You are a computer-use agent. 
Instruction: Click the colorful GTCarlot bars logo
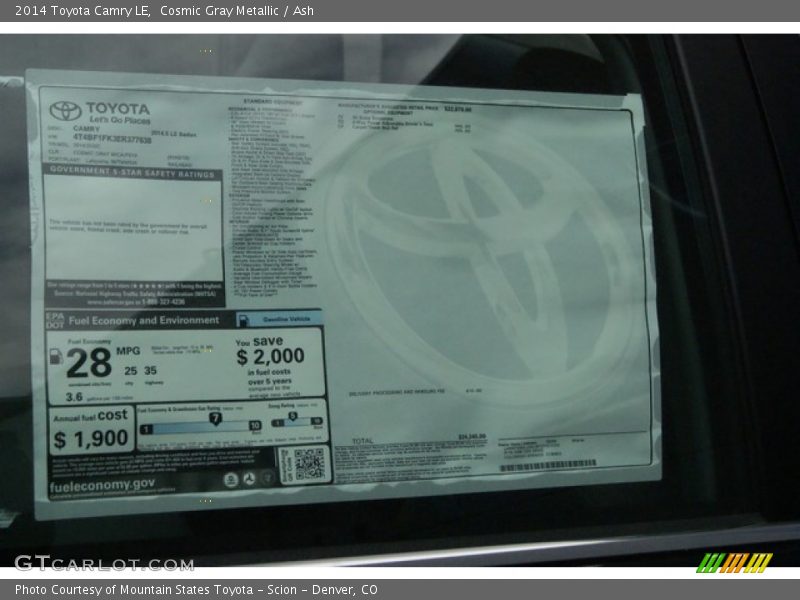tap(737, 562)
